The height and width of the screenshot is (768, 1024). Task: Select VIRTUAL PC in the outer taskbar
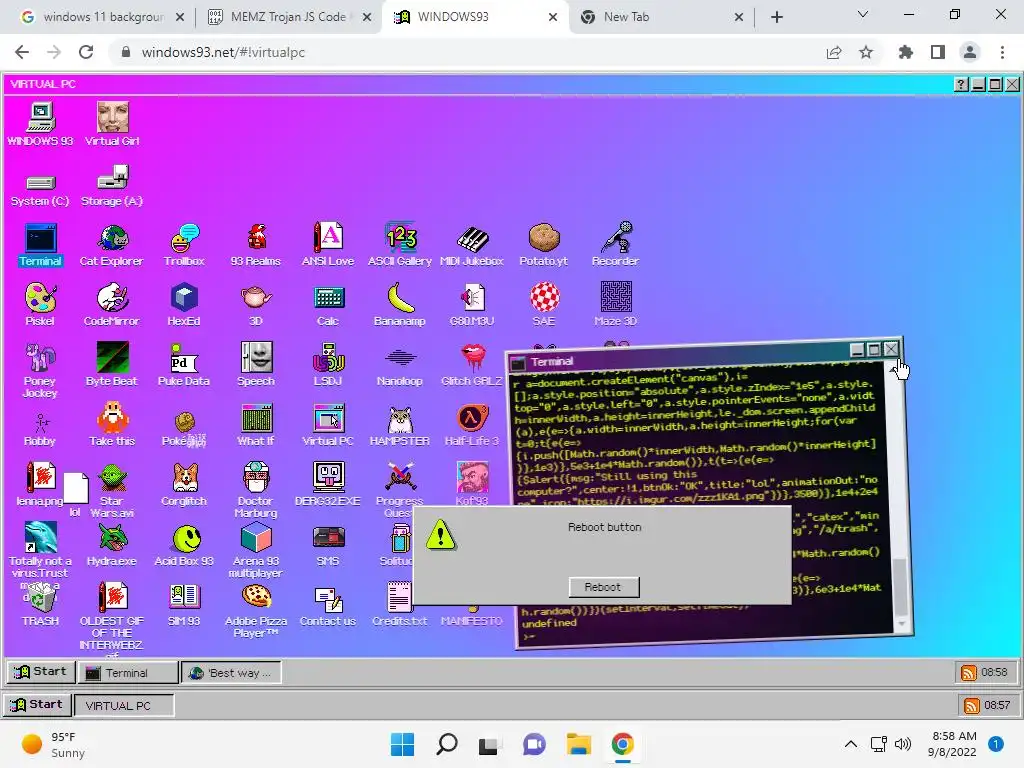[x=124, y=705]
